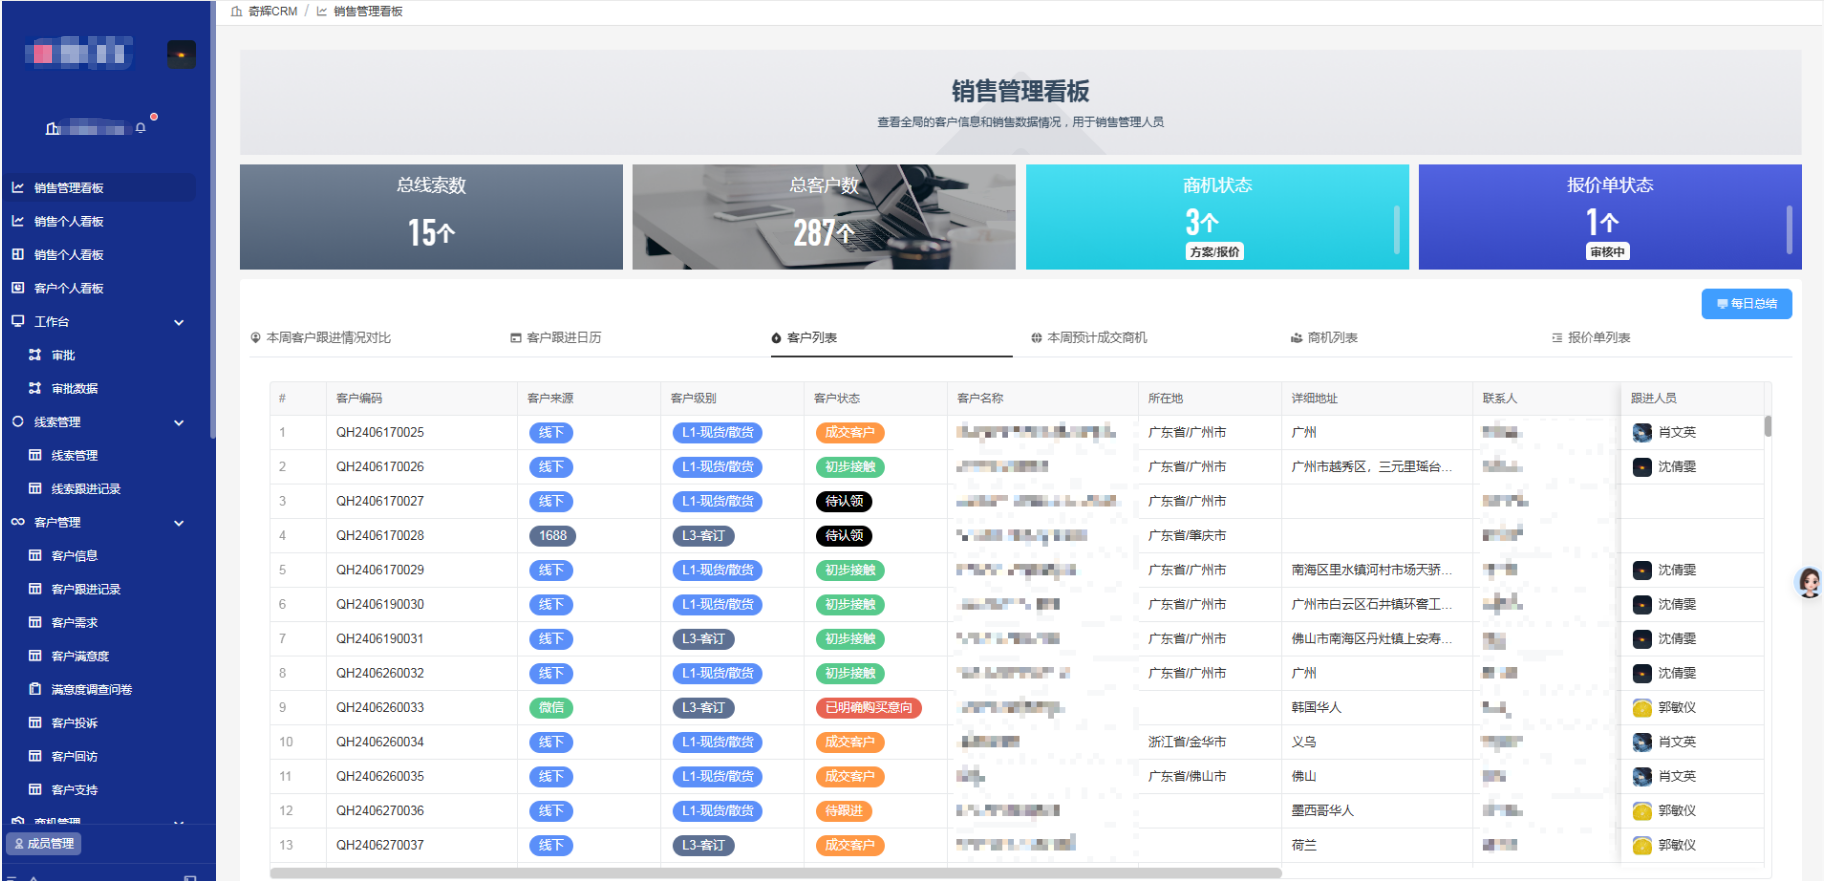Open the floating assistant avatar on right edge
The height and width of the screenshot is (881, 1824).
[1808, 582]
